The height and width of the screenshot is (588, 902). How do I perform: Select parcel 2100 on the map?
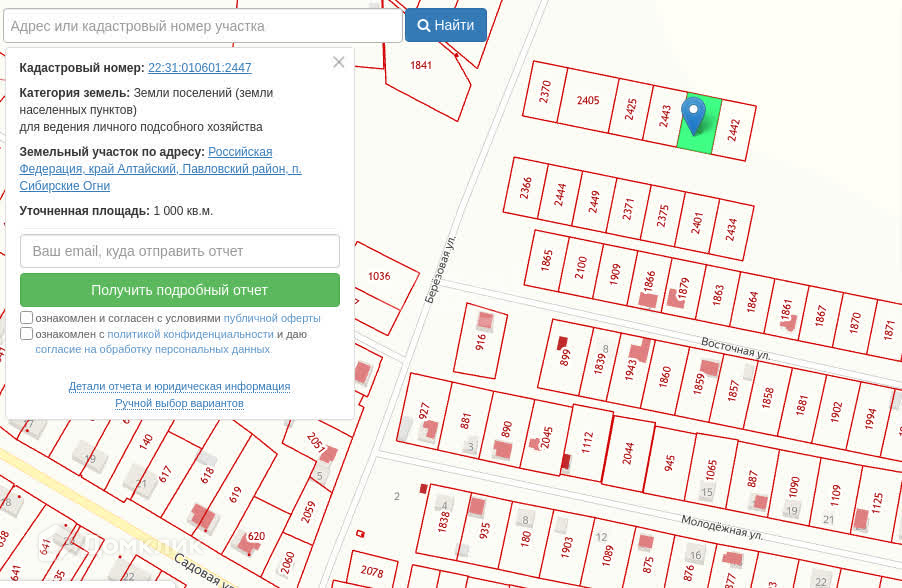pos(580,268)
